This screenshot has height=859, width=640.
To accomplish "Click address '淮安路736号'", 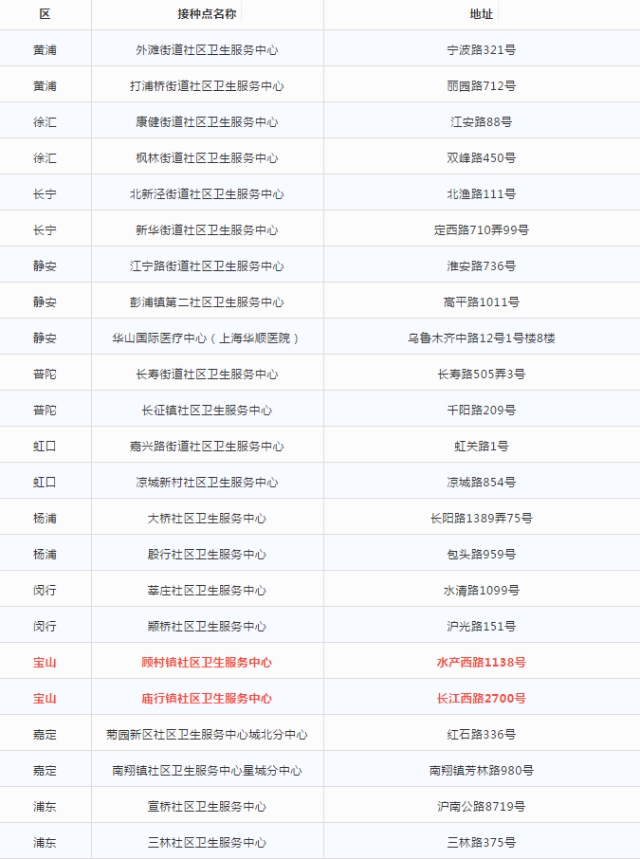I will pos(481,266).
